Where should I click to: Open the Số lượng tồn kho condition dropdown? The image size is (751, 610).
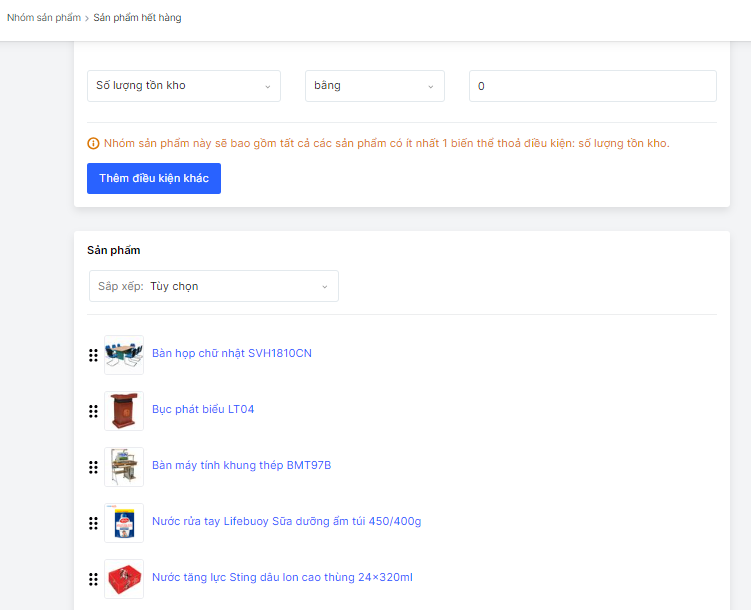click(183, 86)
